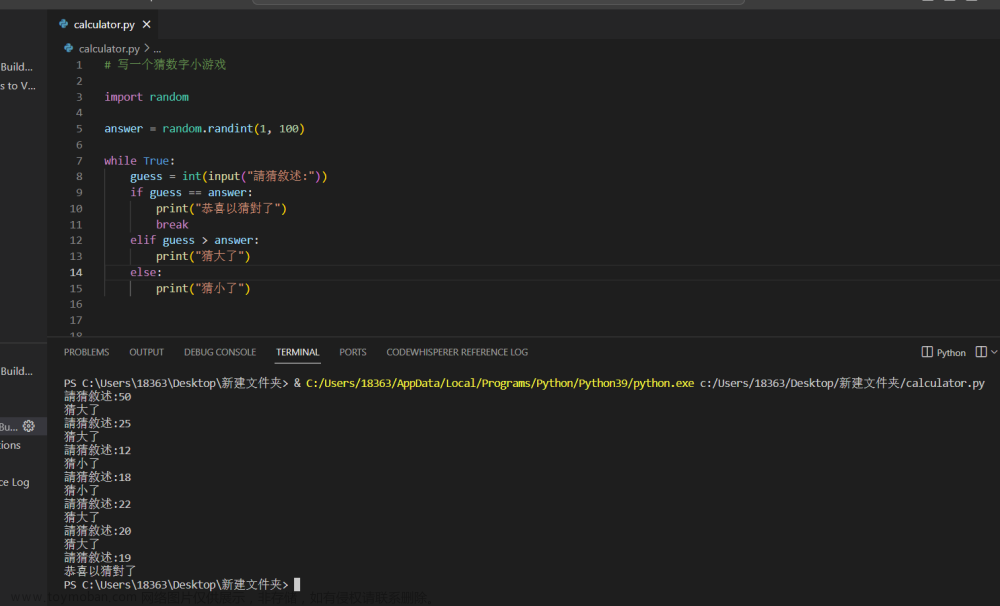Open the breadcrumb ellipsis symbol list

(158, 49)
